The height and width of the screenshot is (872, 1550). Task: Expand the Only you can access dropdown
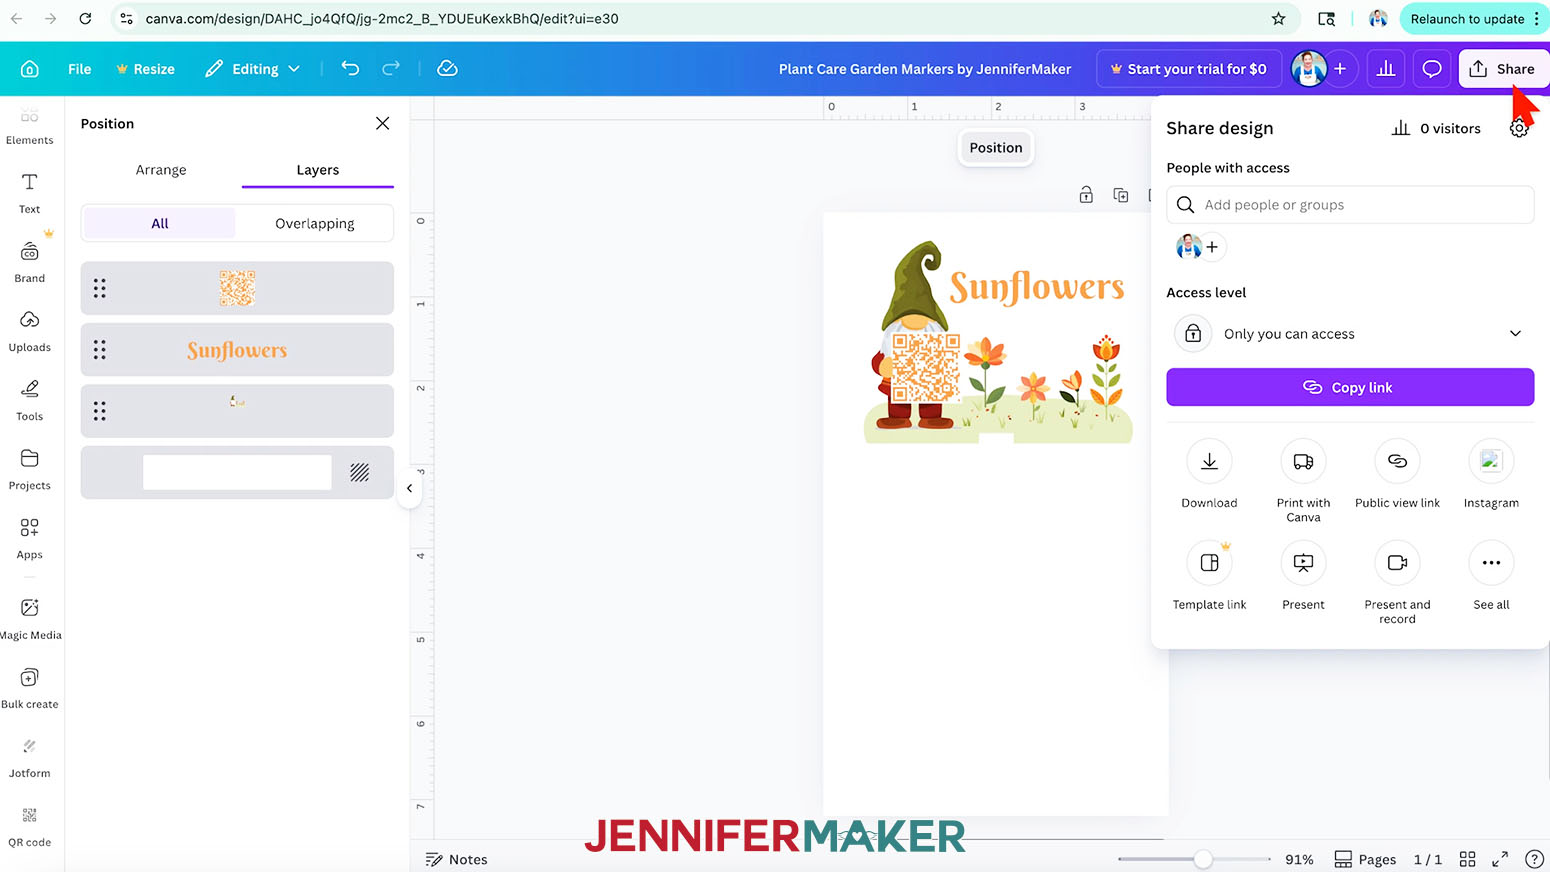tap(1350, 334)
